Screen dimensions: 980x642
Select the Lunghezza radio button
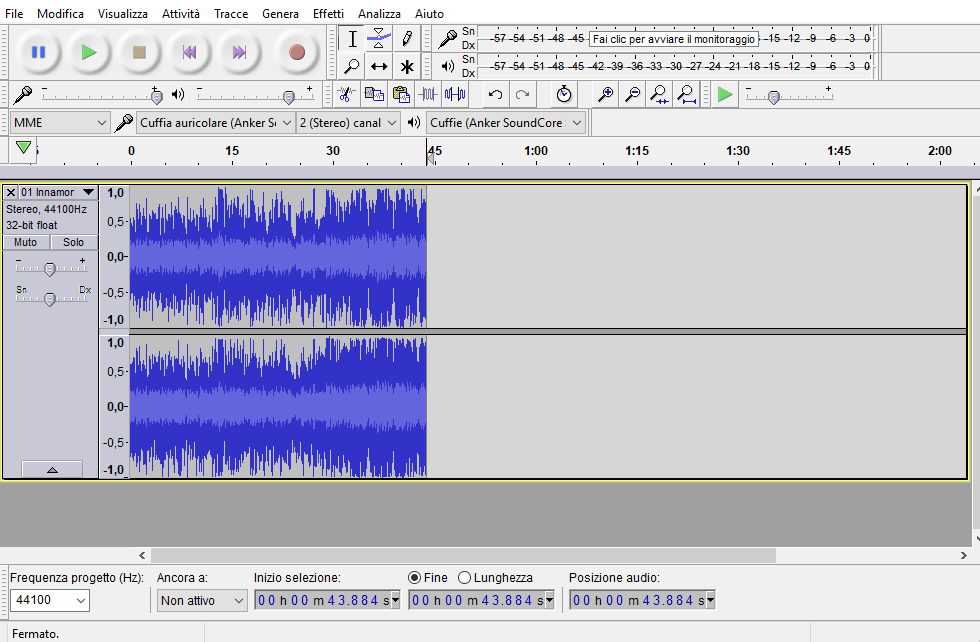pos(464,578)
